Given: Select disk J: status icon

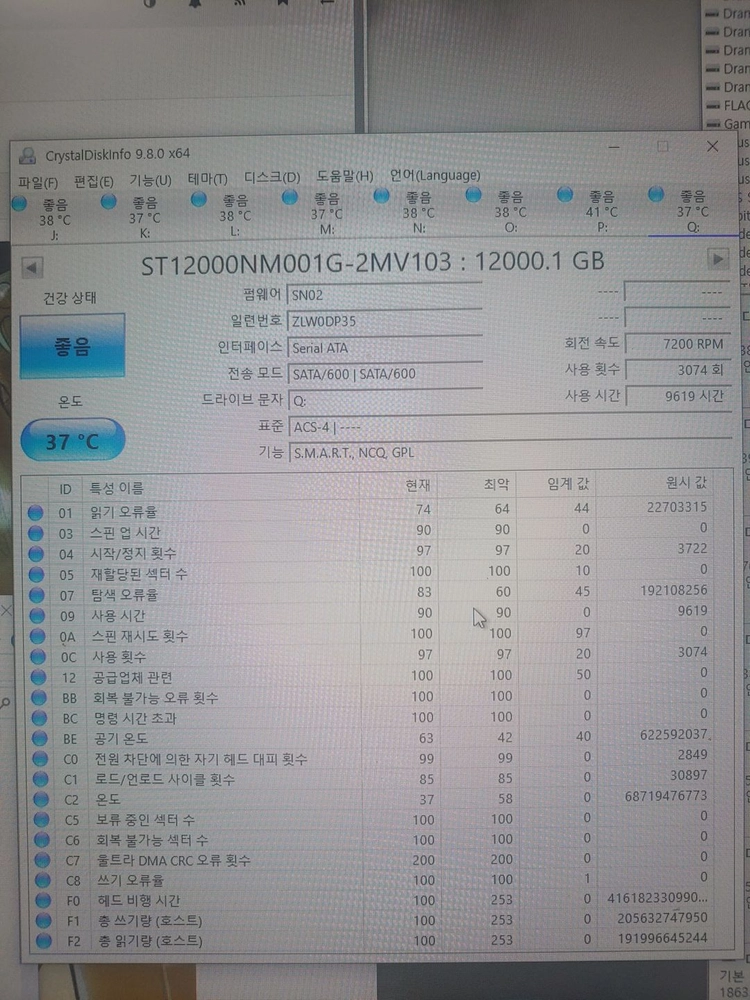Looking at the screenshot, I should click(x=19, y=203).
